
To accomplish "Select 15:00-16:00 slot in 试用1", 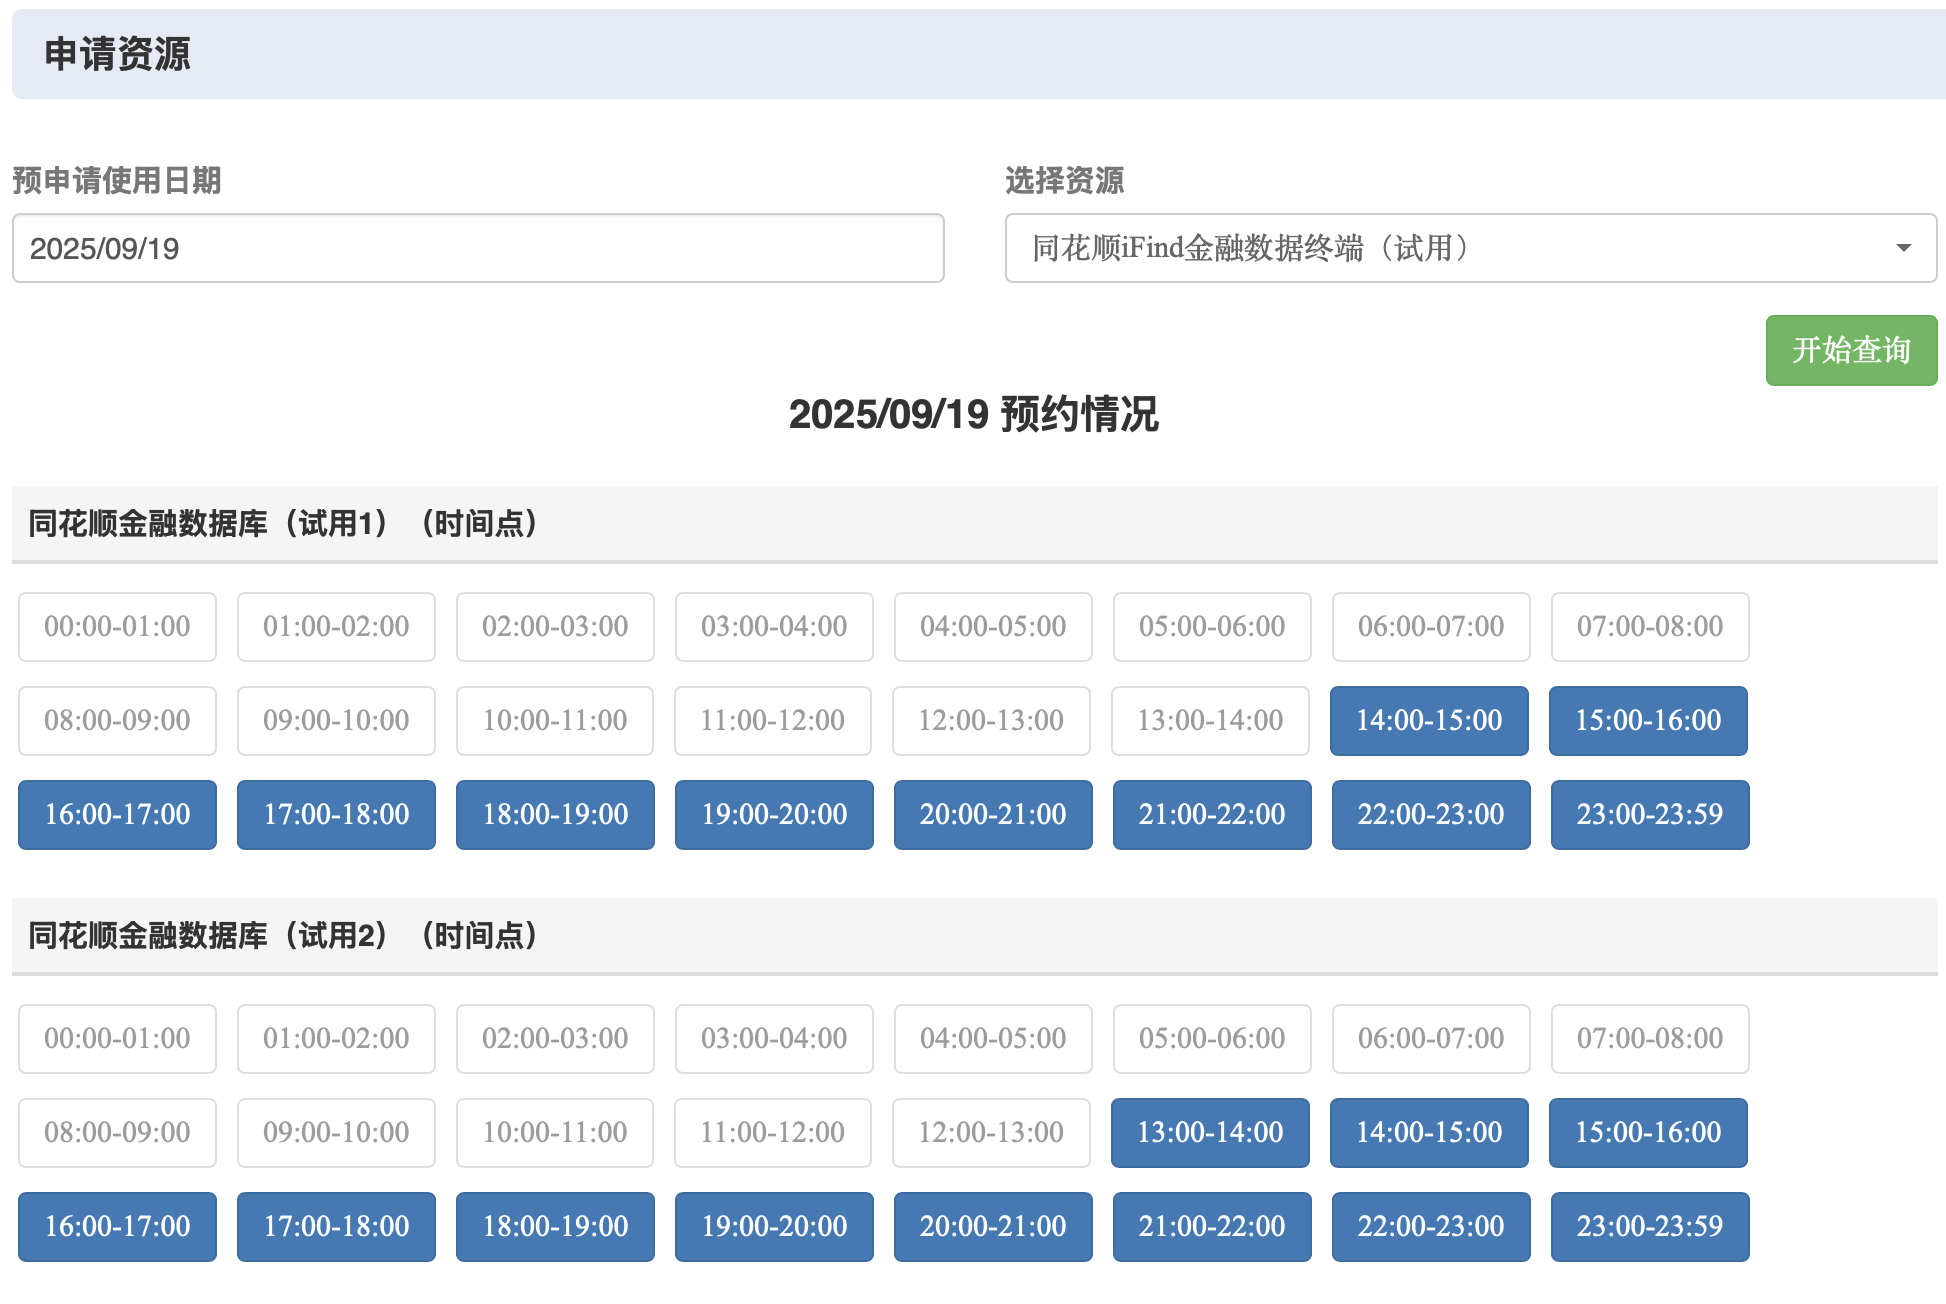I will click(x=1647, y=720).
